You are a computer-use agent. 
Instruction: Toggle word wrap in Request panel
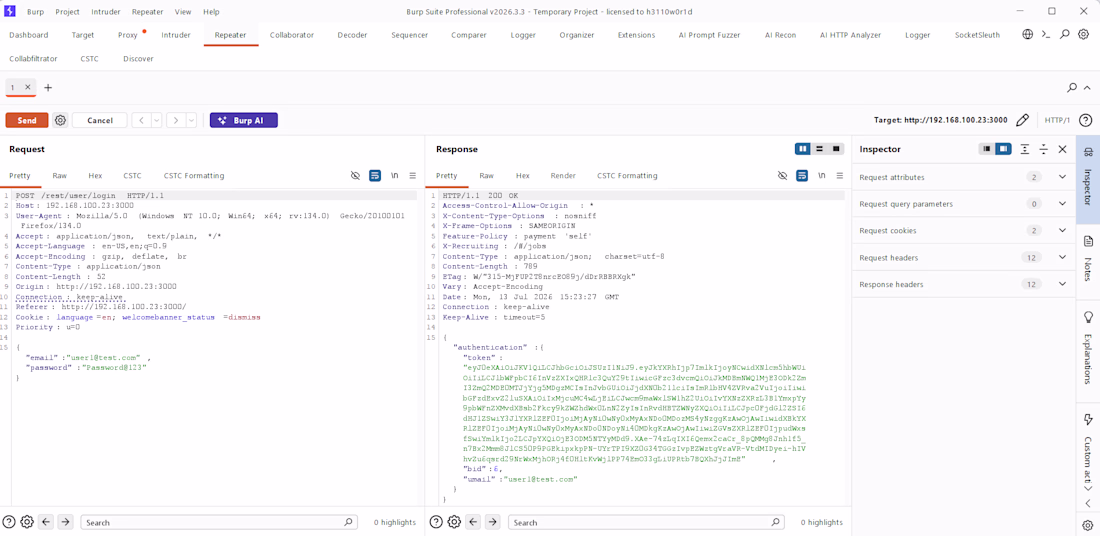[375, 175]
